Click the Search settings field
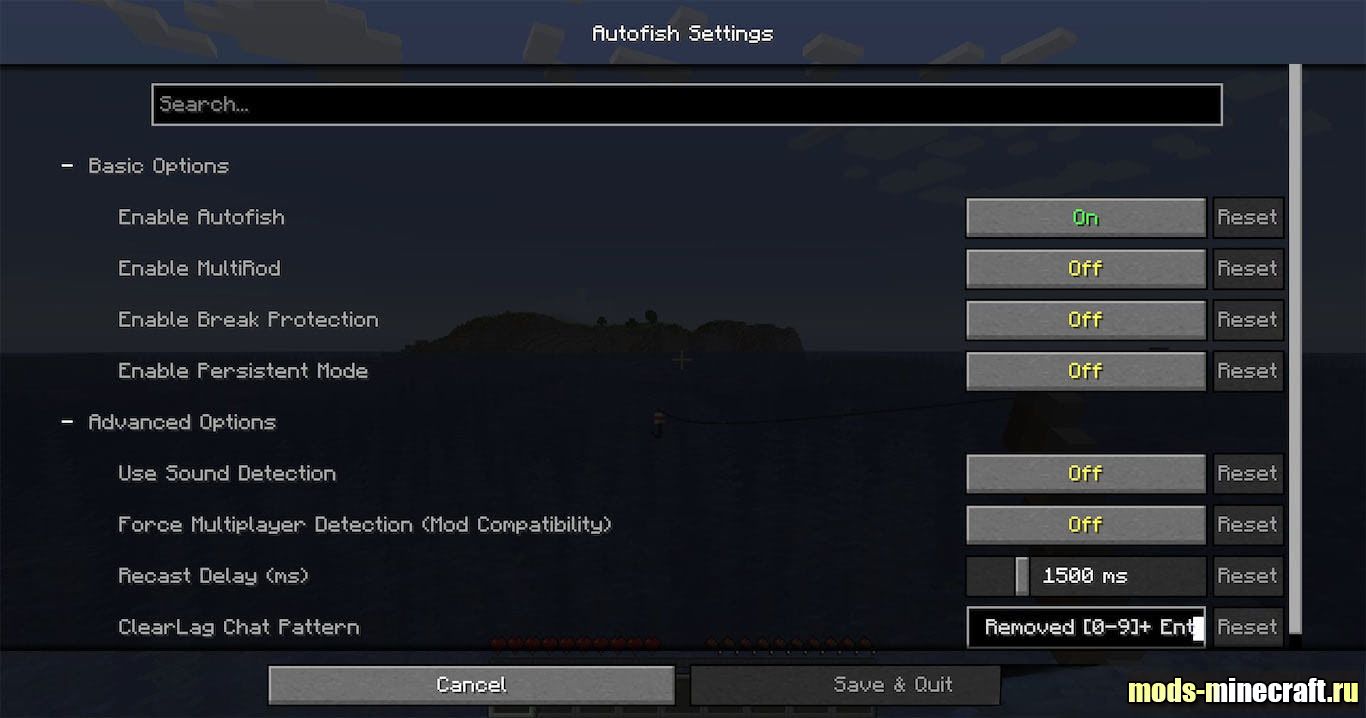The image size is (1366, 718). point(687,104)
